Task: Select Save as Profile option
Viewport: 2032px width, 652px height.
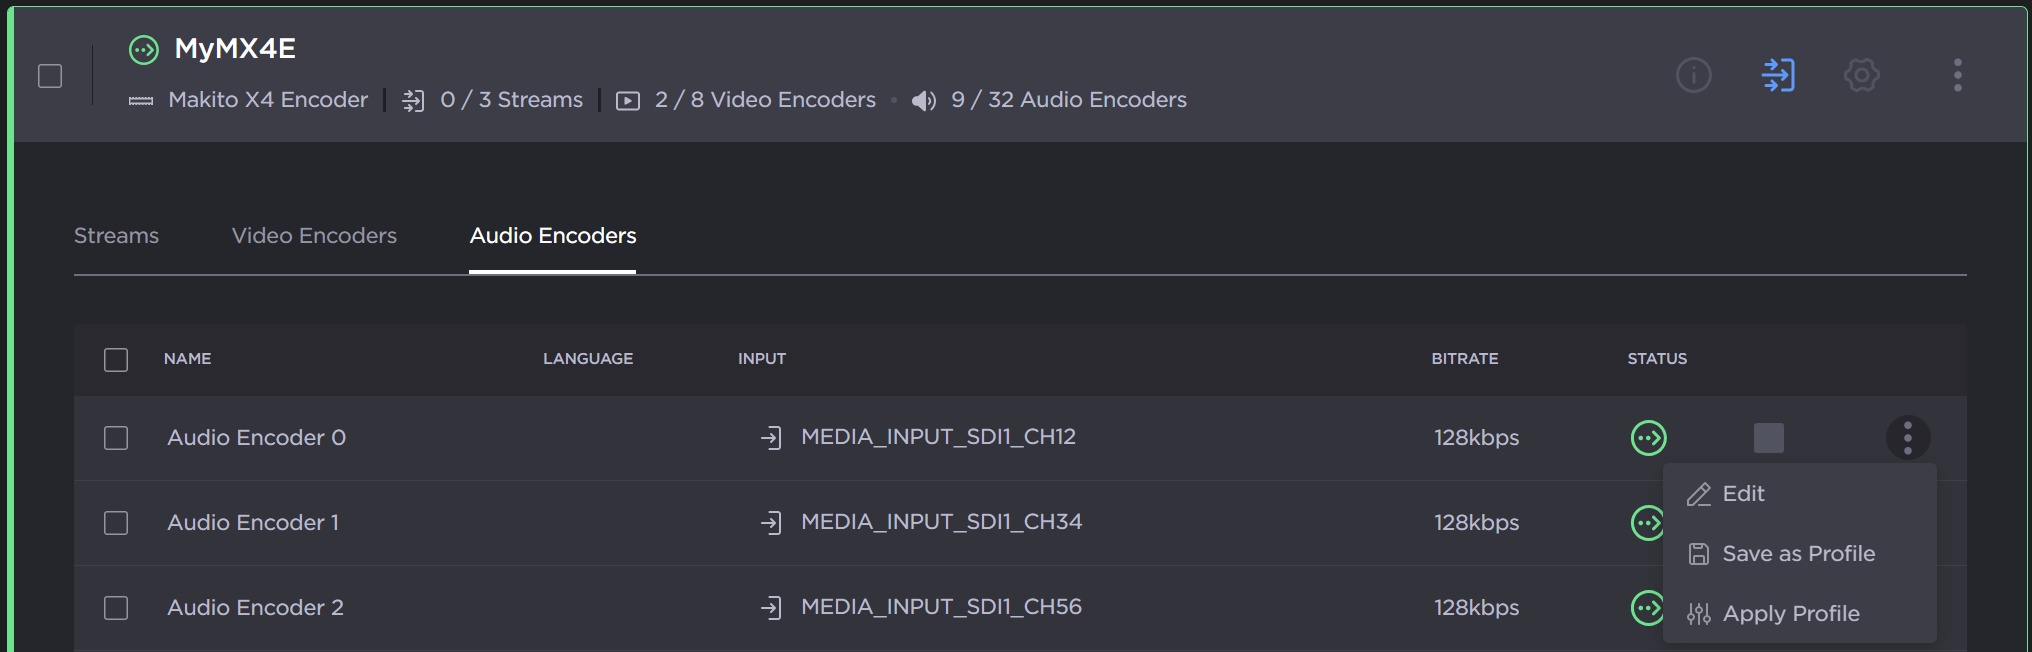Action: pyautogui.click(x=1797, y=554)
